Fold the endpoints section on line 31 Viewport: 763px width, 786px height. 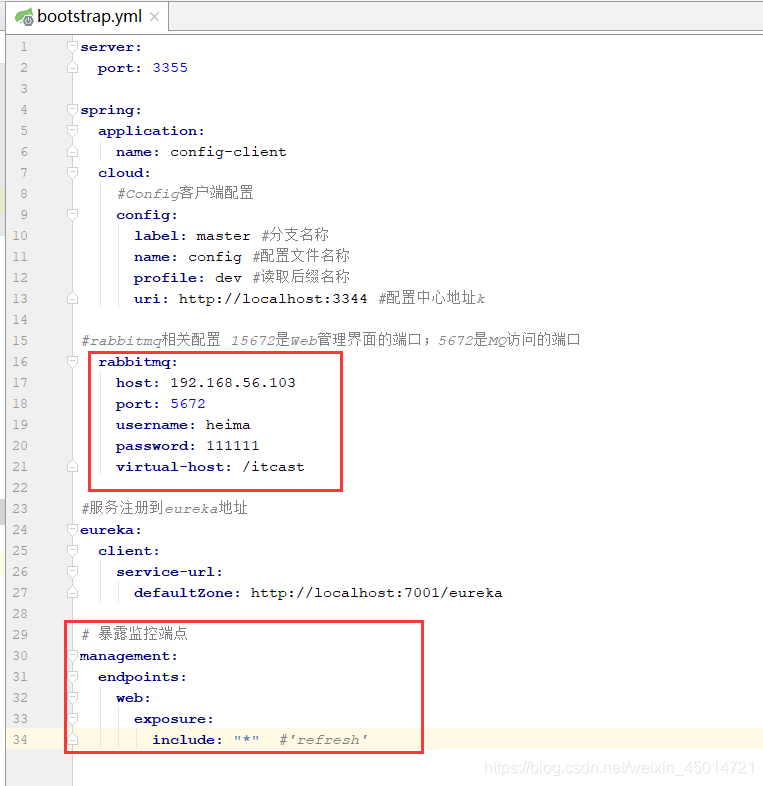72,677
